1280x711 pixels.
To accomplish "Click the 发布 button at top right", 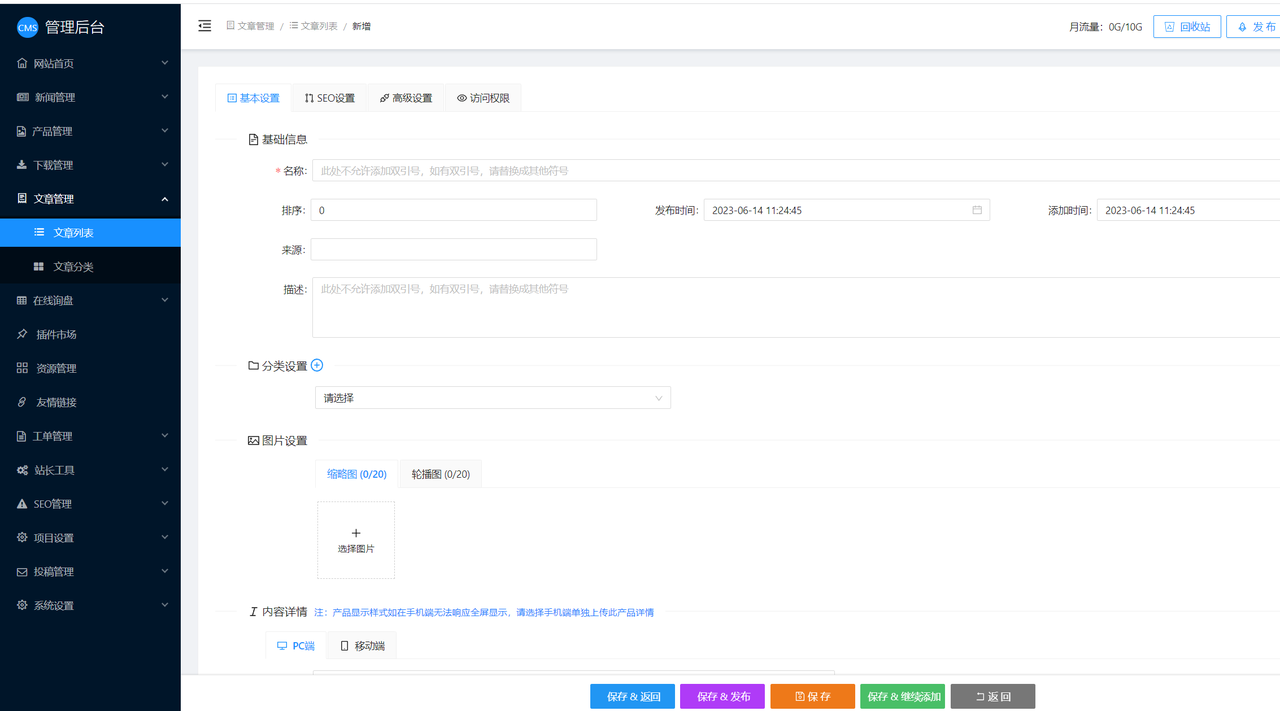I will 1257,26.
